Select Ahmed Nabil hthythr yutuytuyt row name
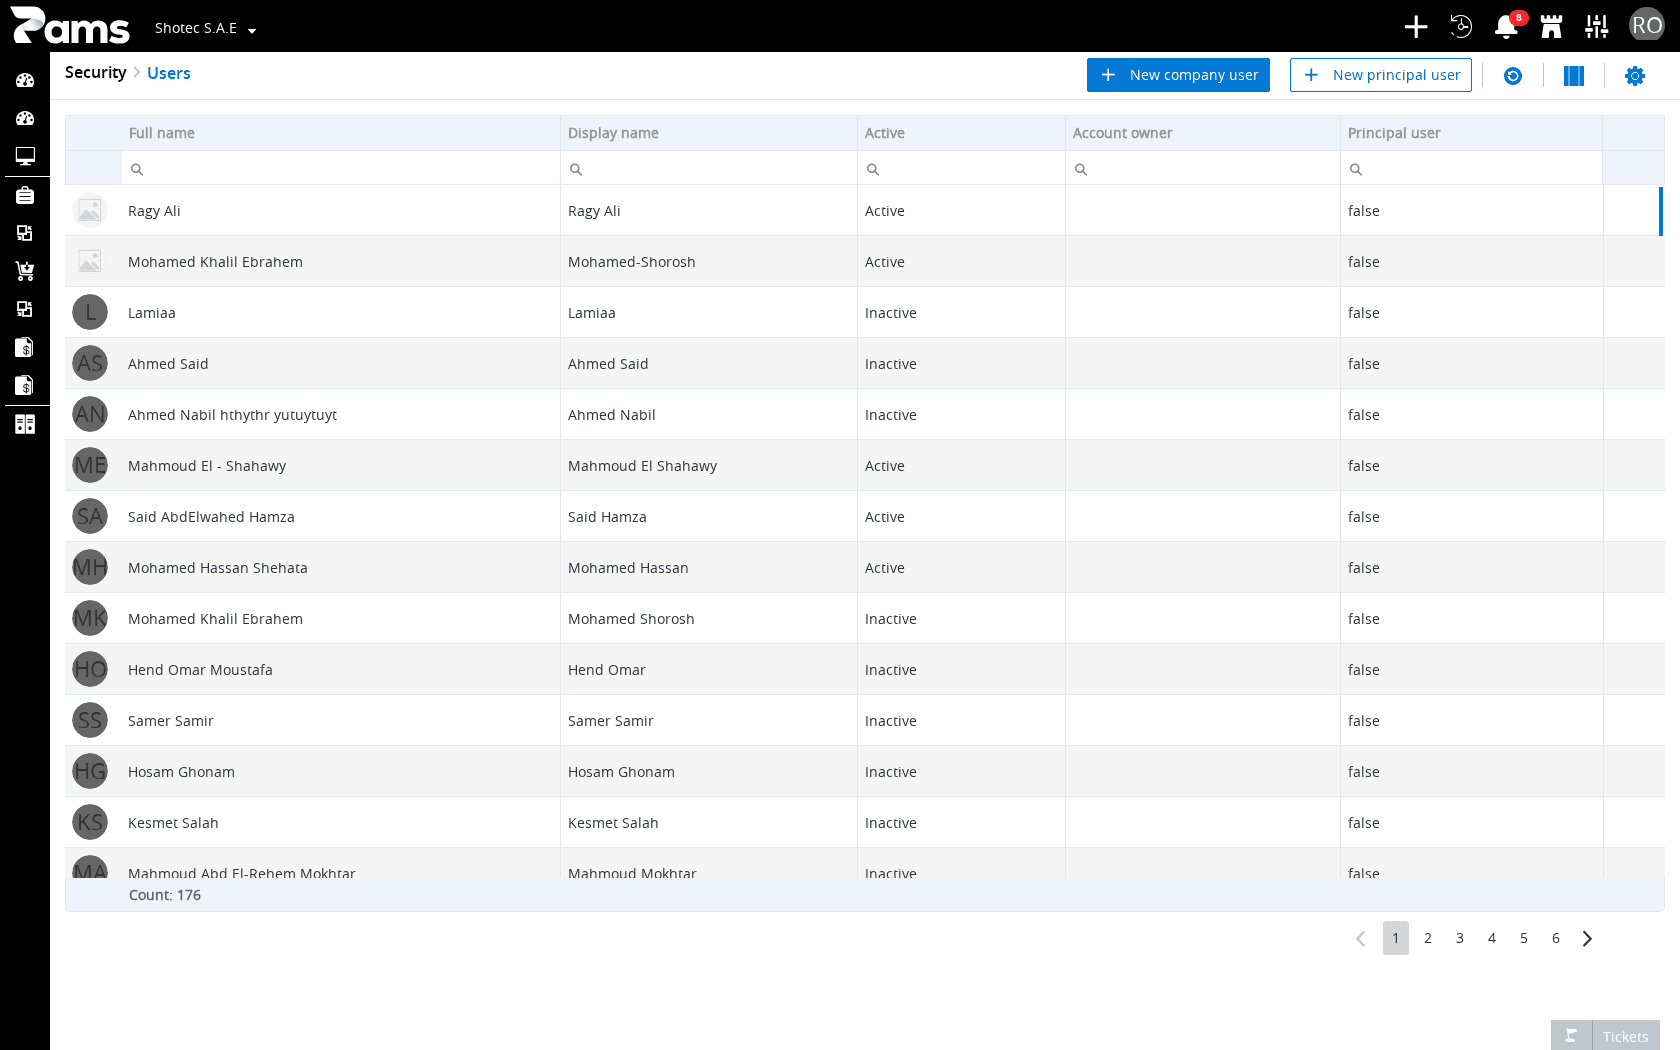The width and height of the screenshot is (1680, 1050). point(341,414)
